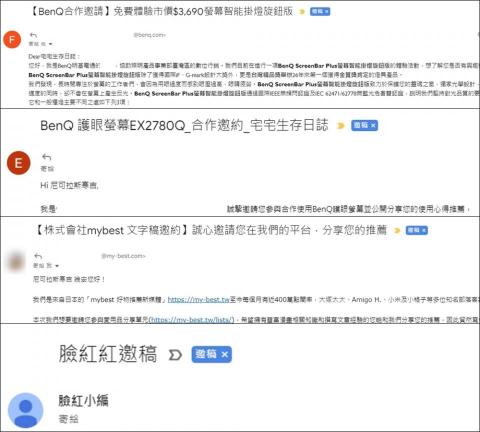
Task: Toggle importance marker on mybest email subject
Action: coord(397,230)
